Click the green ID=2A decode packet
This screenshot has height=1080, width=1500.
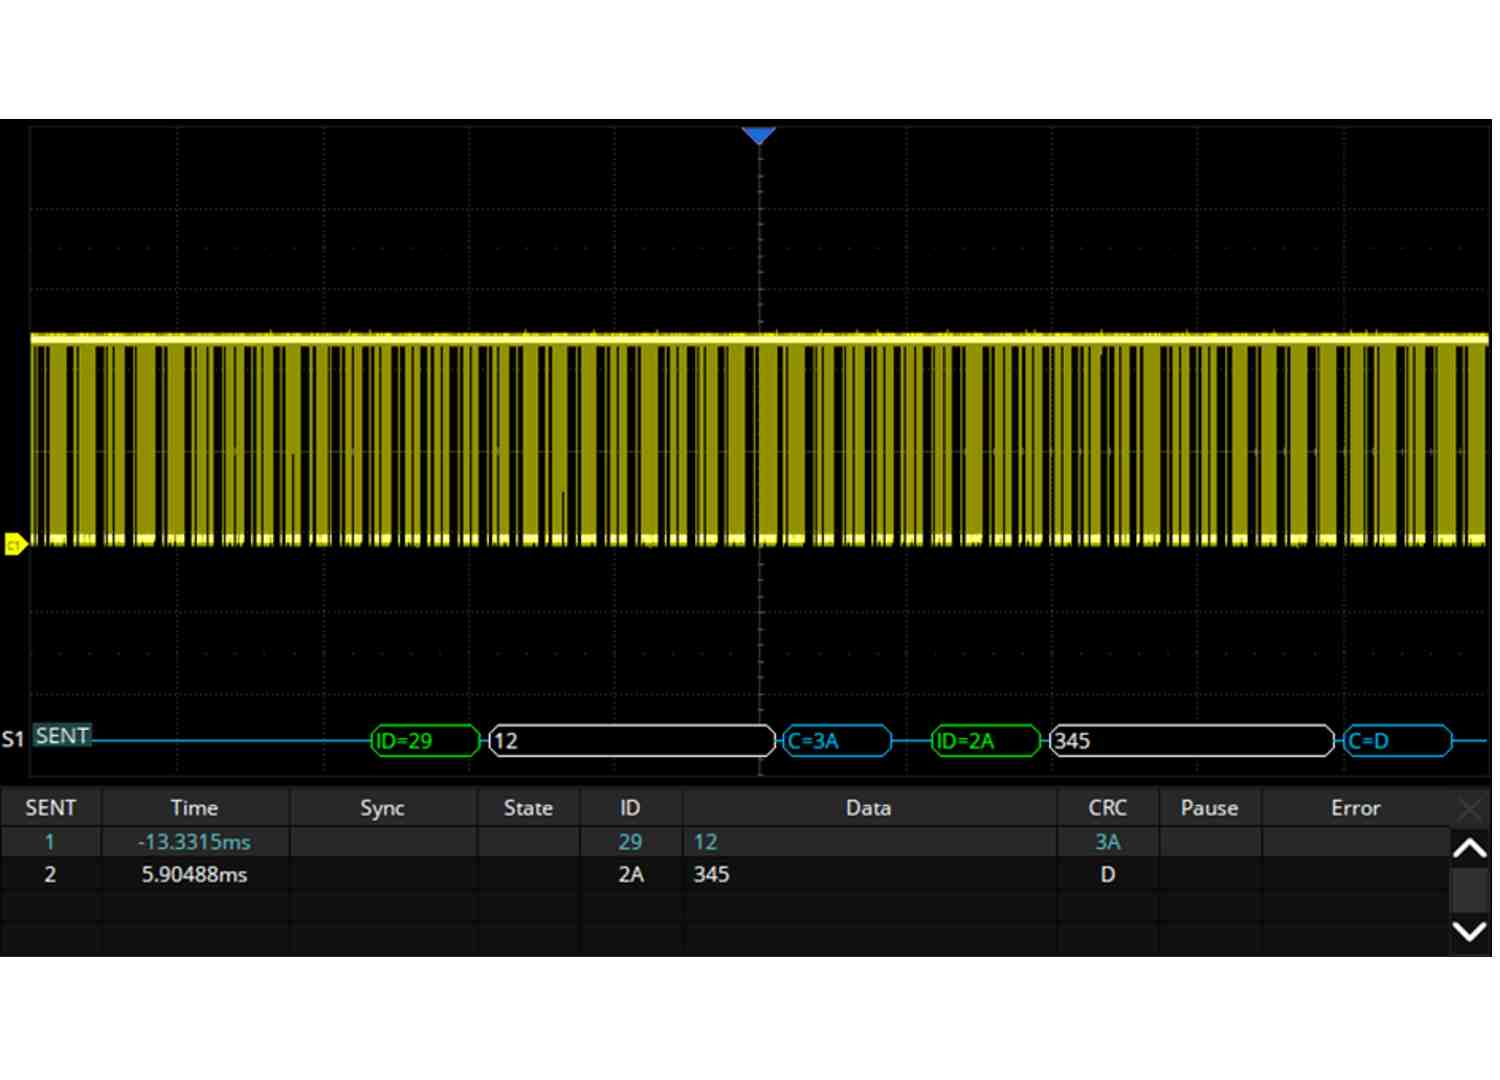[985, 741]
